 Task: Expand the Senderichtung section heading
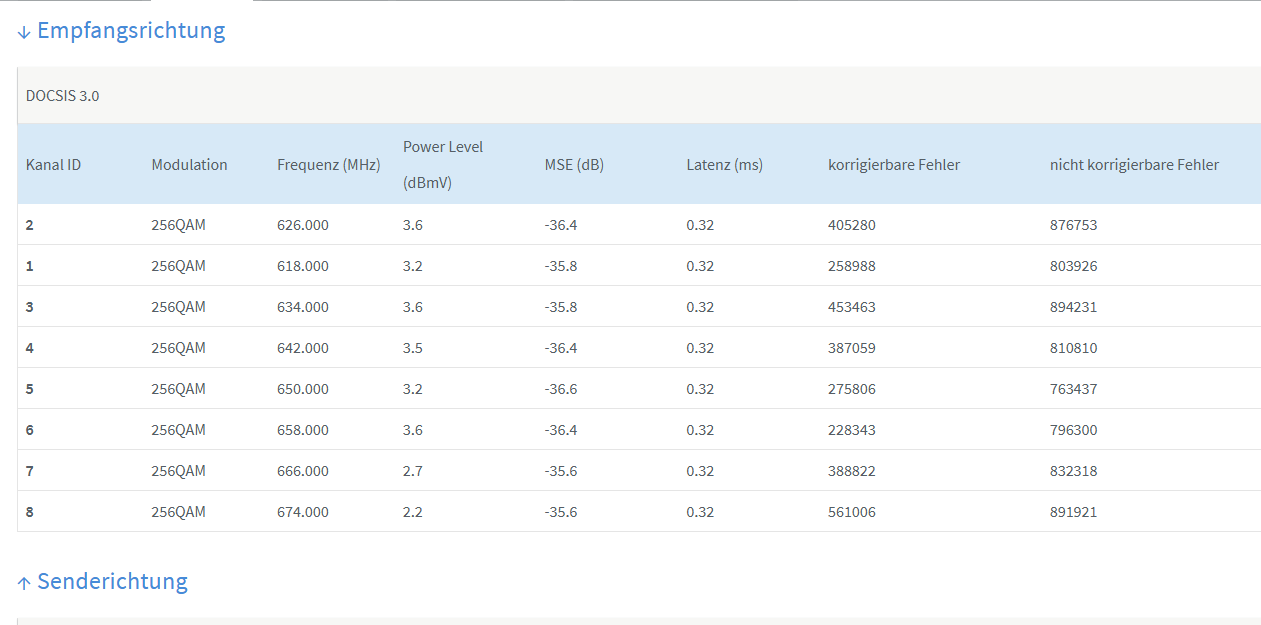tap(112, 581)
